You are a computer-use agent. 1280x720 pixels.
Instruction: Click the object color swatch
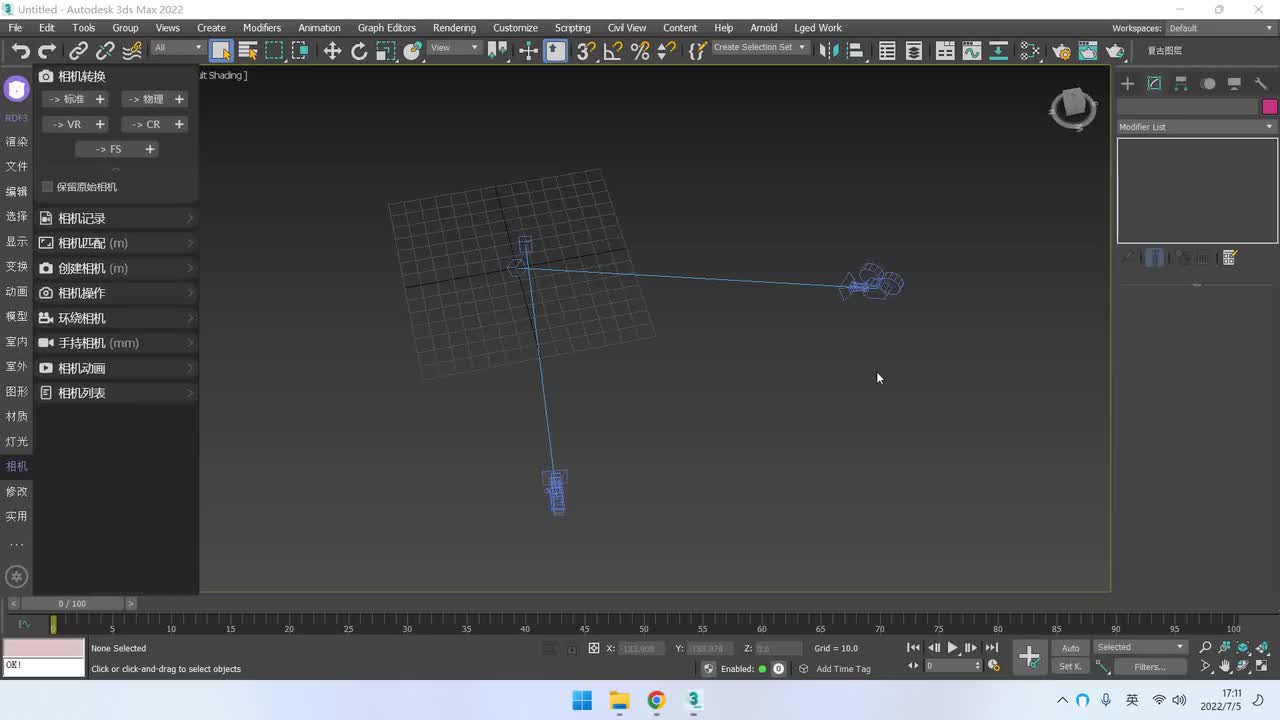(x=1269, y=107)
